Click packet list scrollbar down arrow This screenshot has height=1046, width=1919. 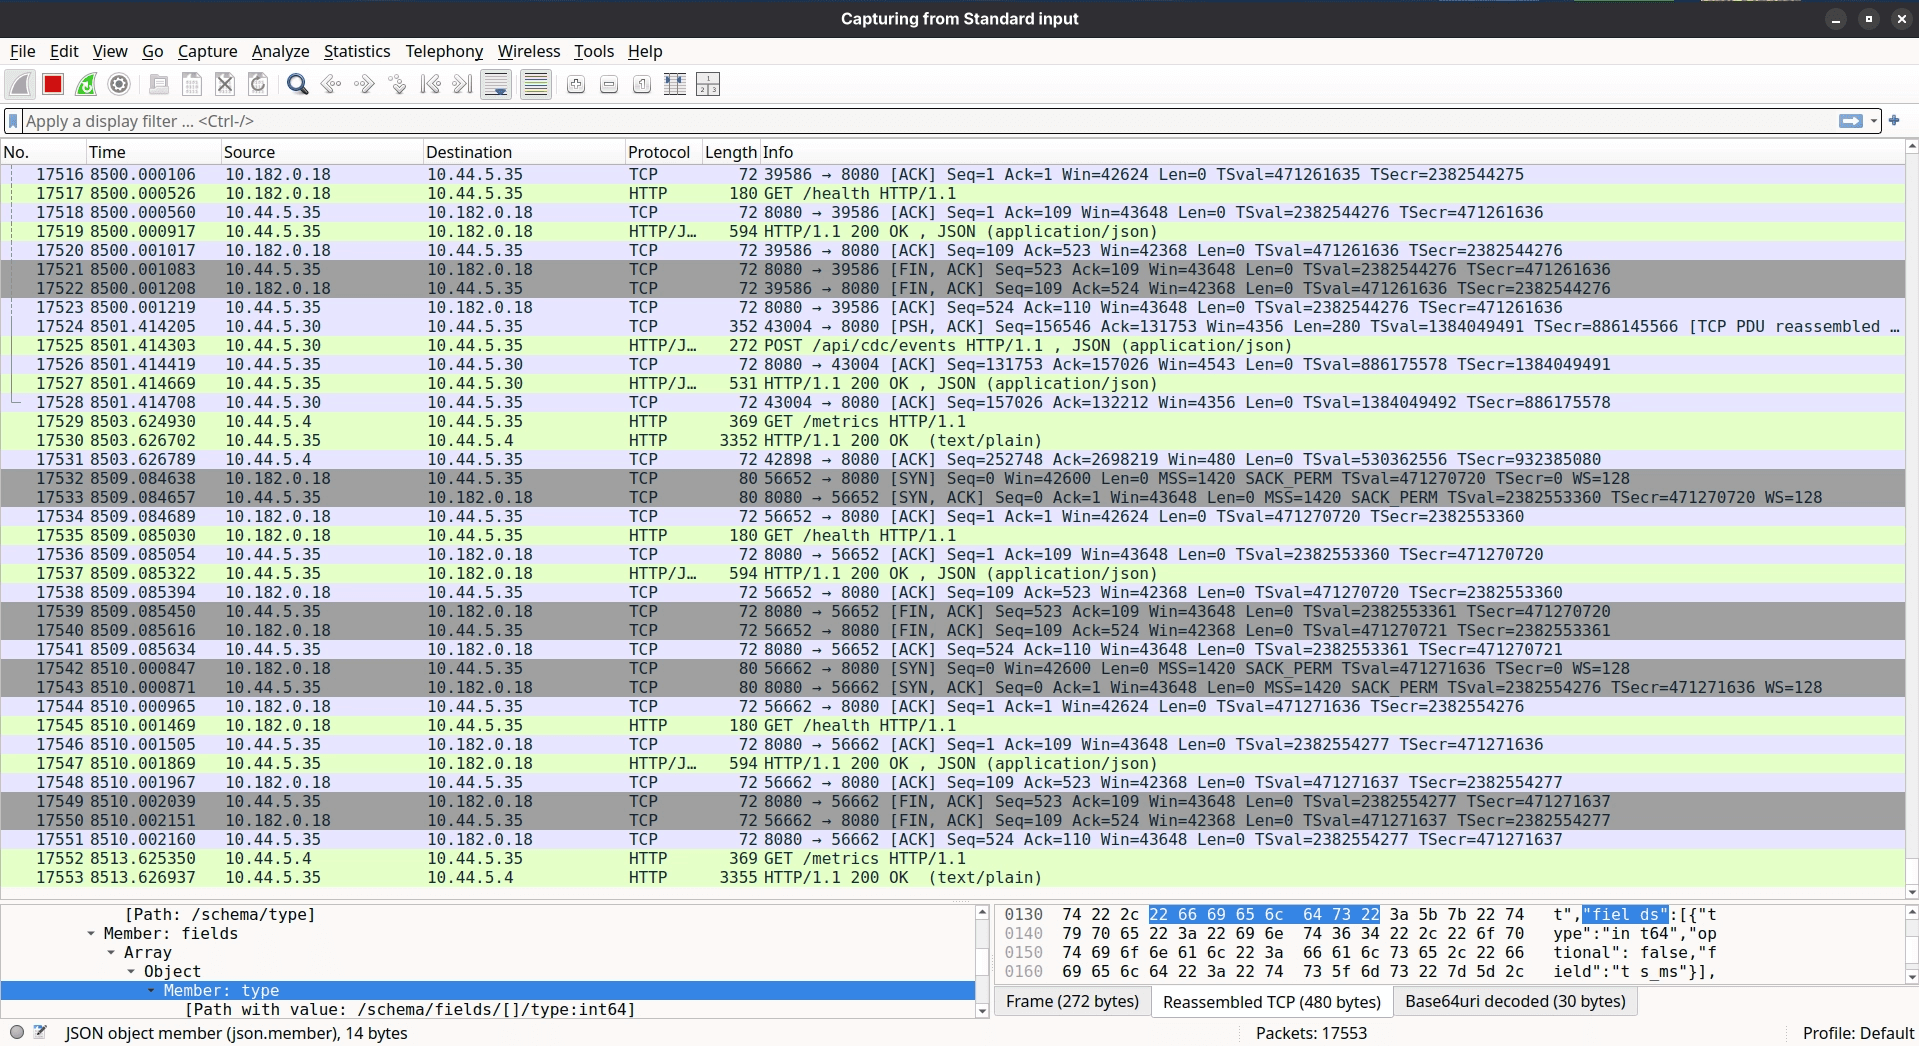1912,892
